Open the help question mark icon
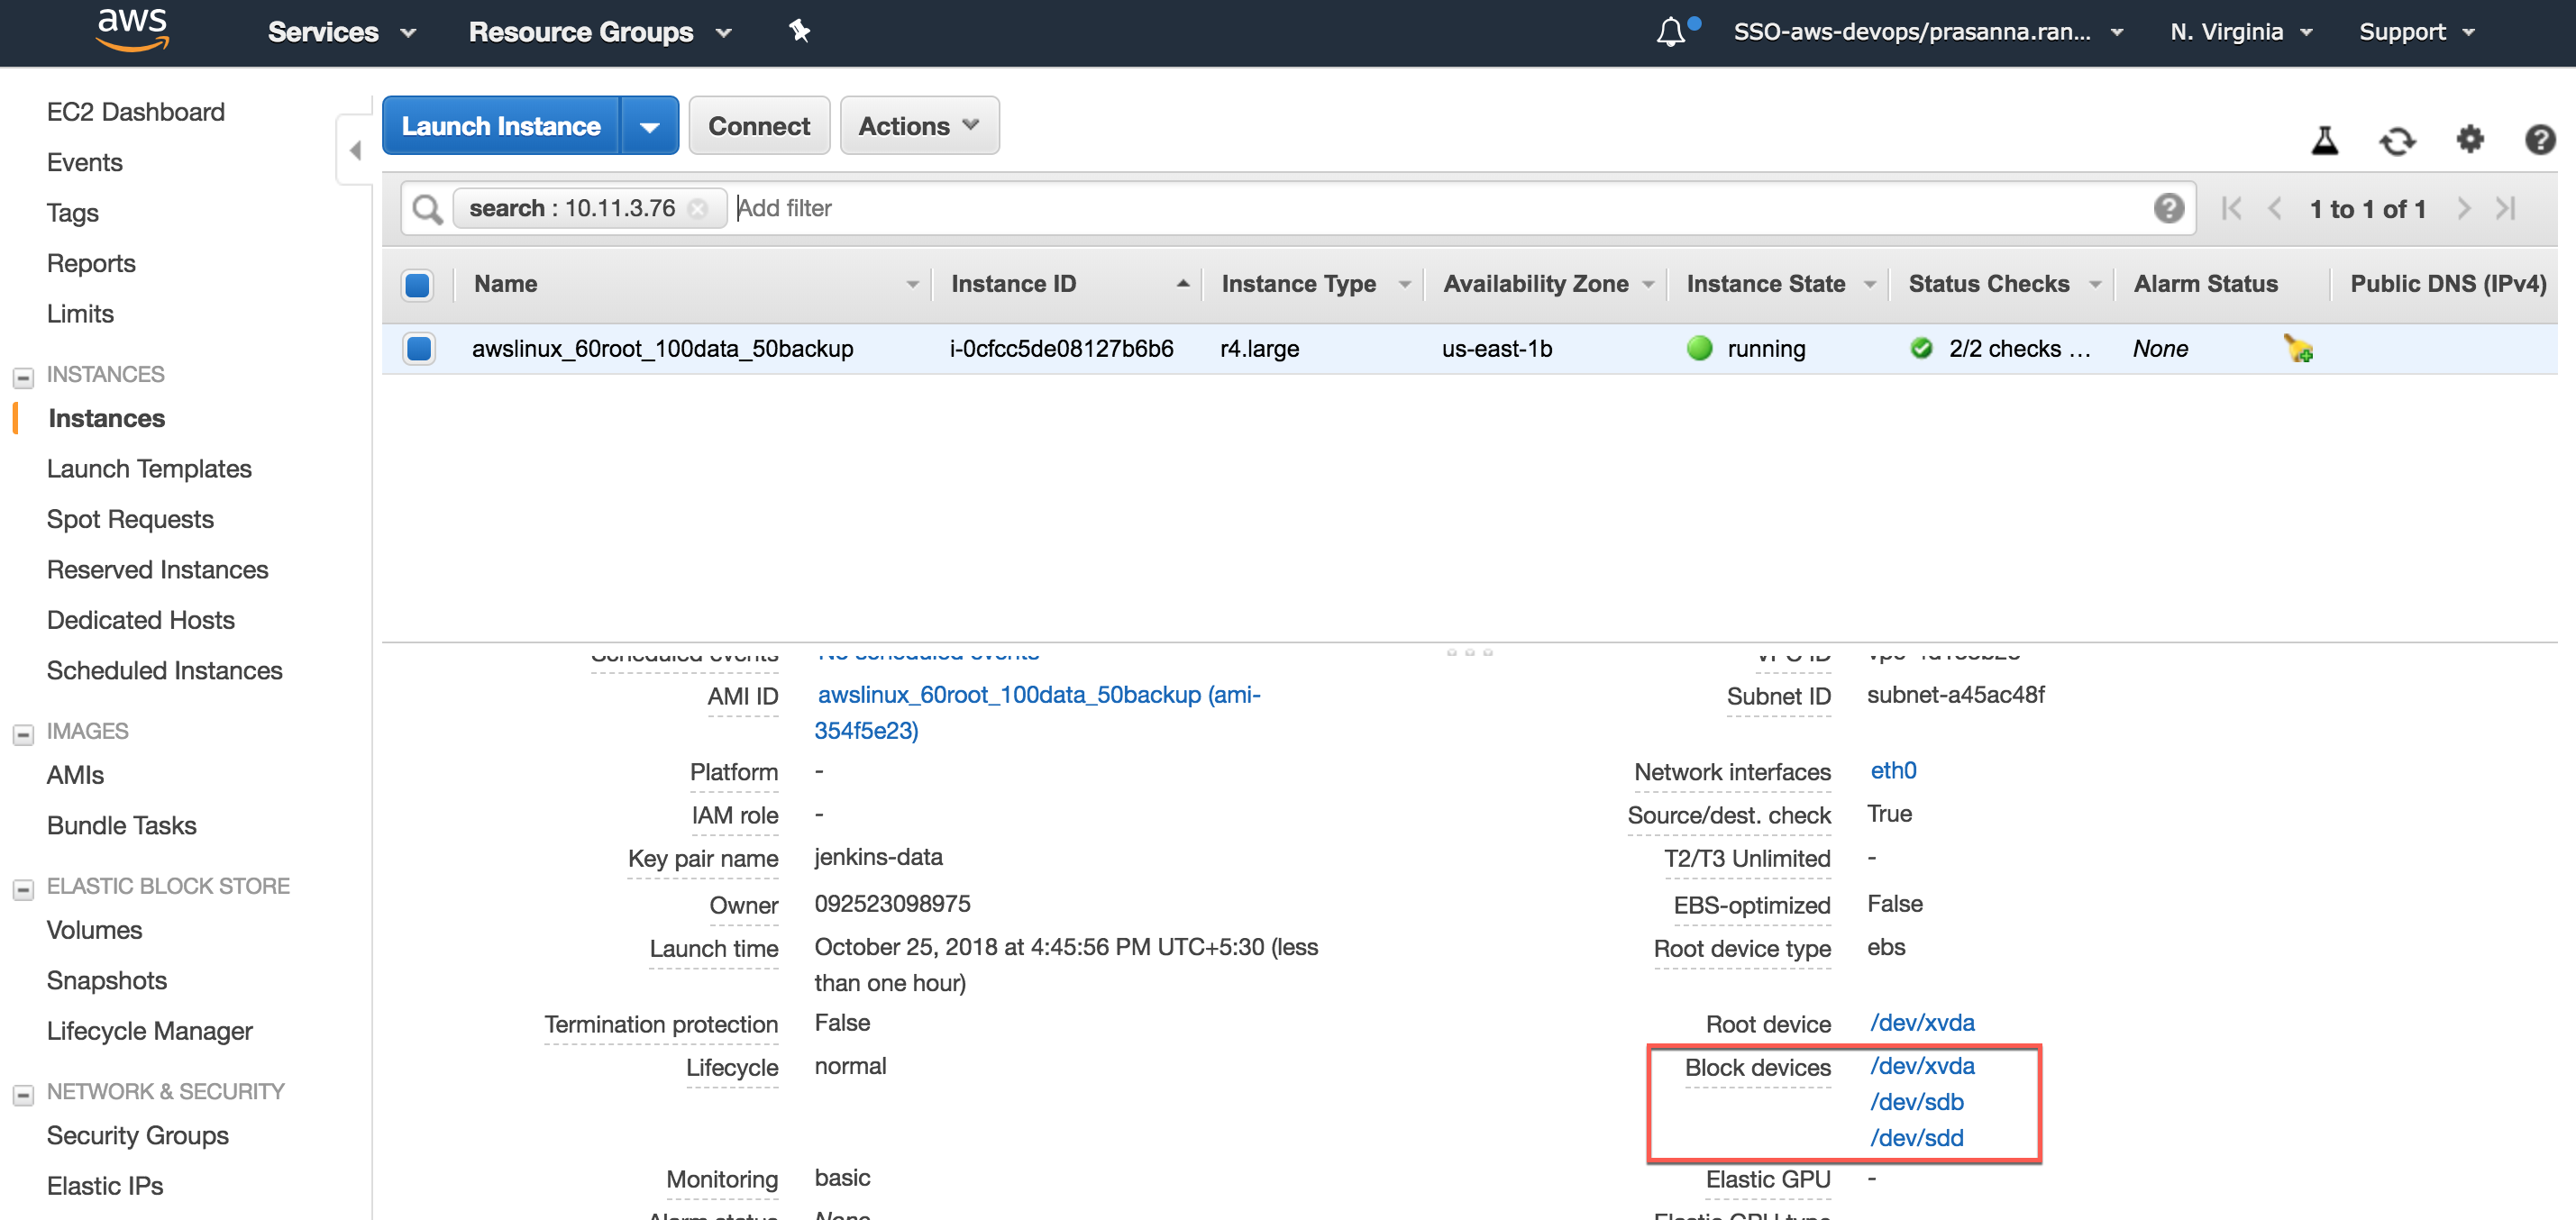 2540,139
